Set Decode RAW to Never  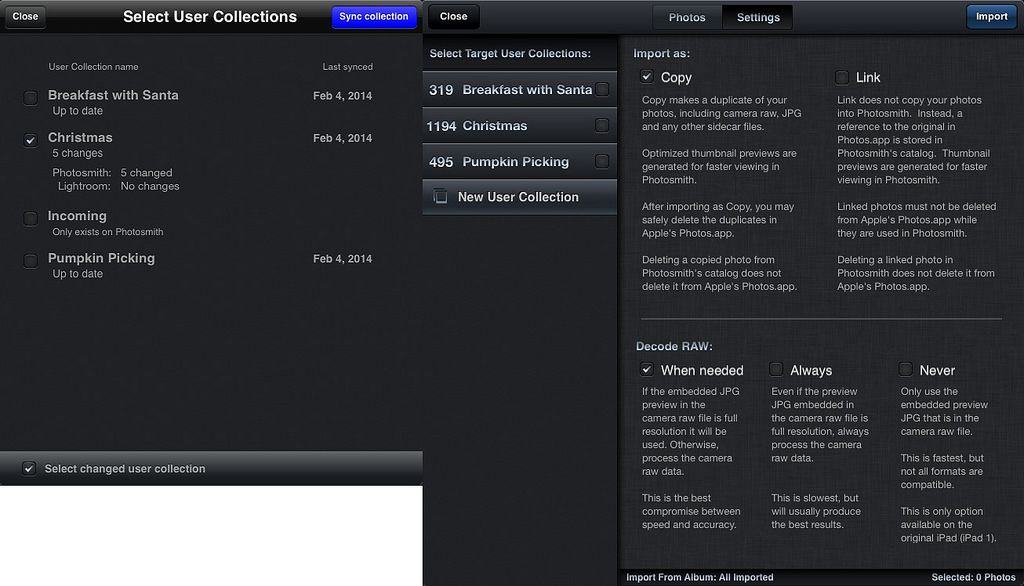click(x=905, y=369)
